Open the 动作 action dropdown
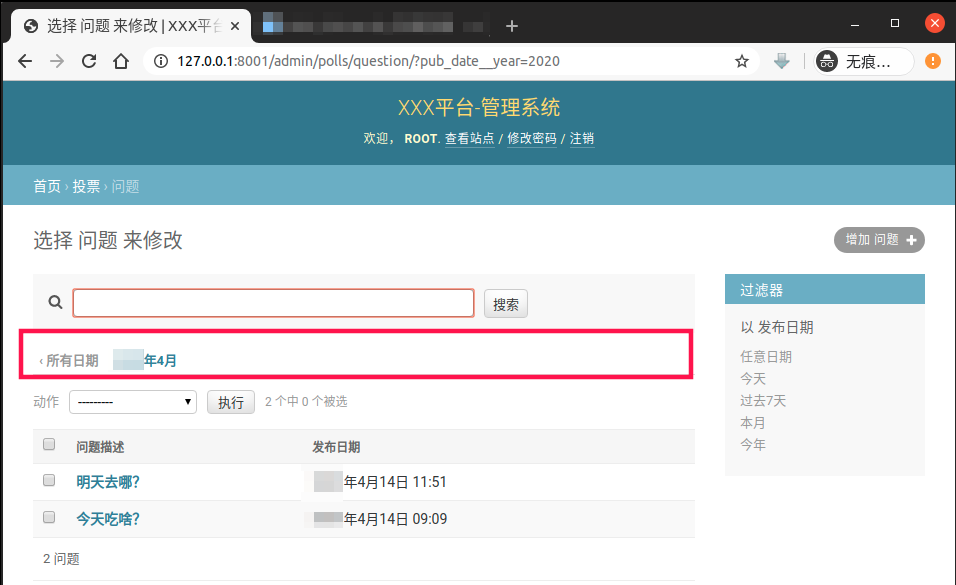The height and width of the screenshot is (585, 956). (132, 402)
